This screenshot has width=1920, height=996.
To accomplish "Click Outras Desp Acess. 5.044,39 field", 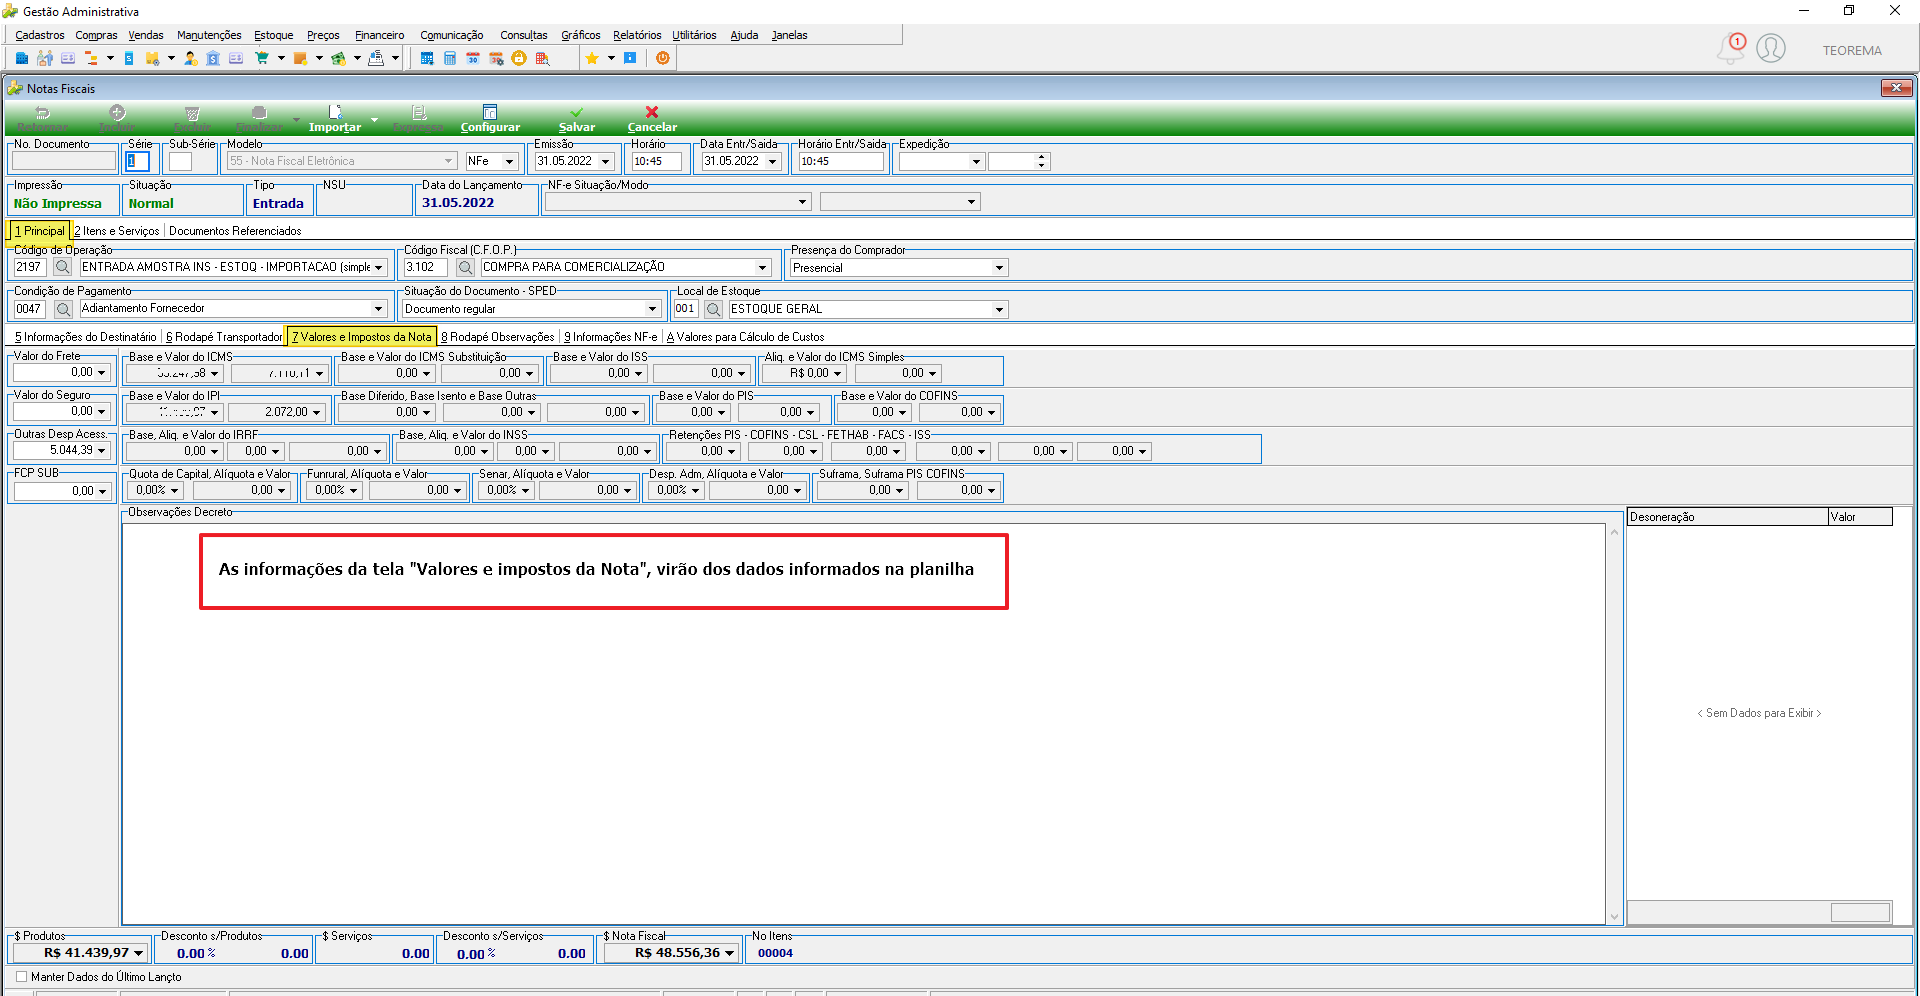I will (x=61, y=450).
